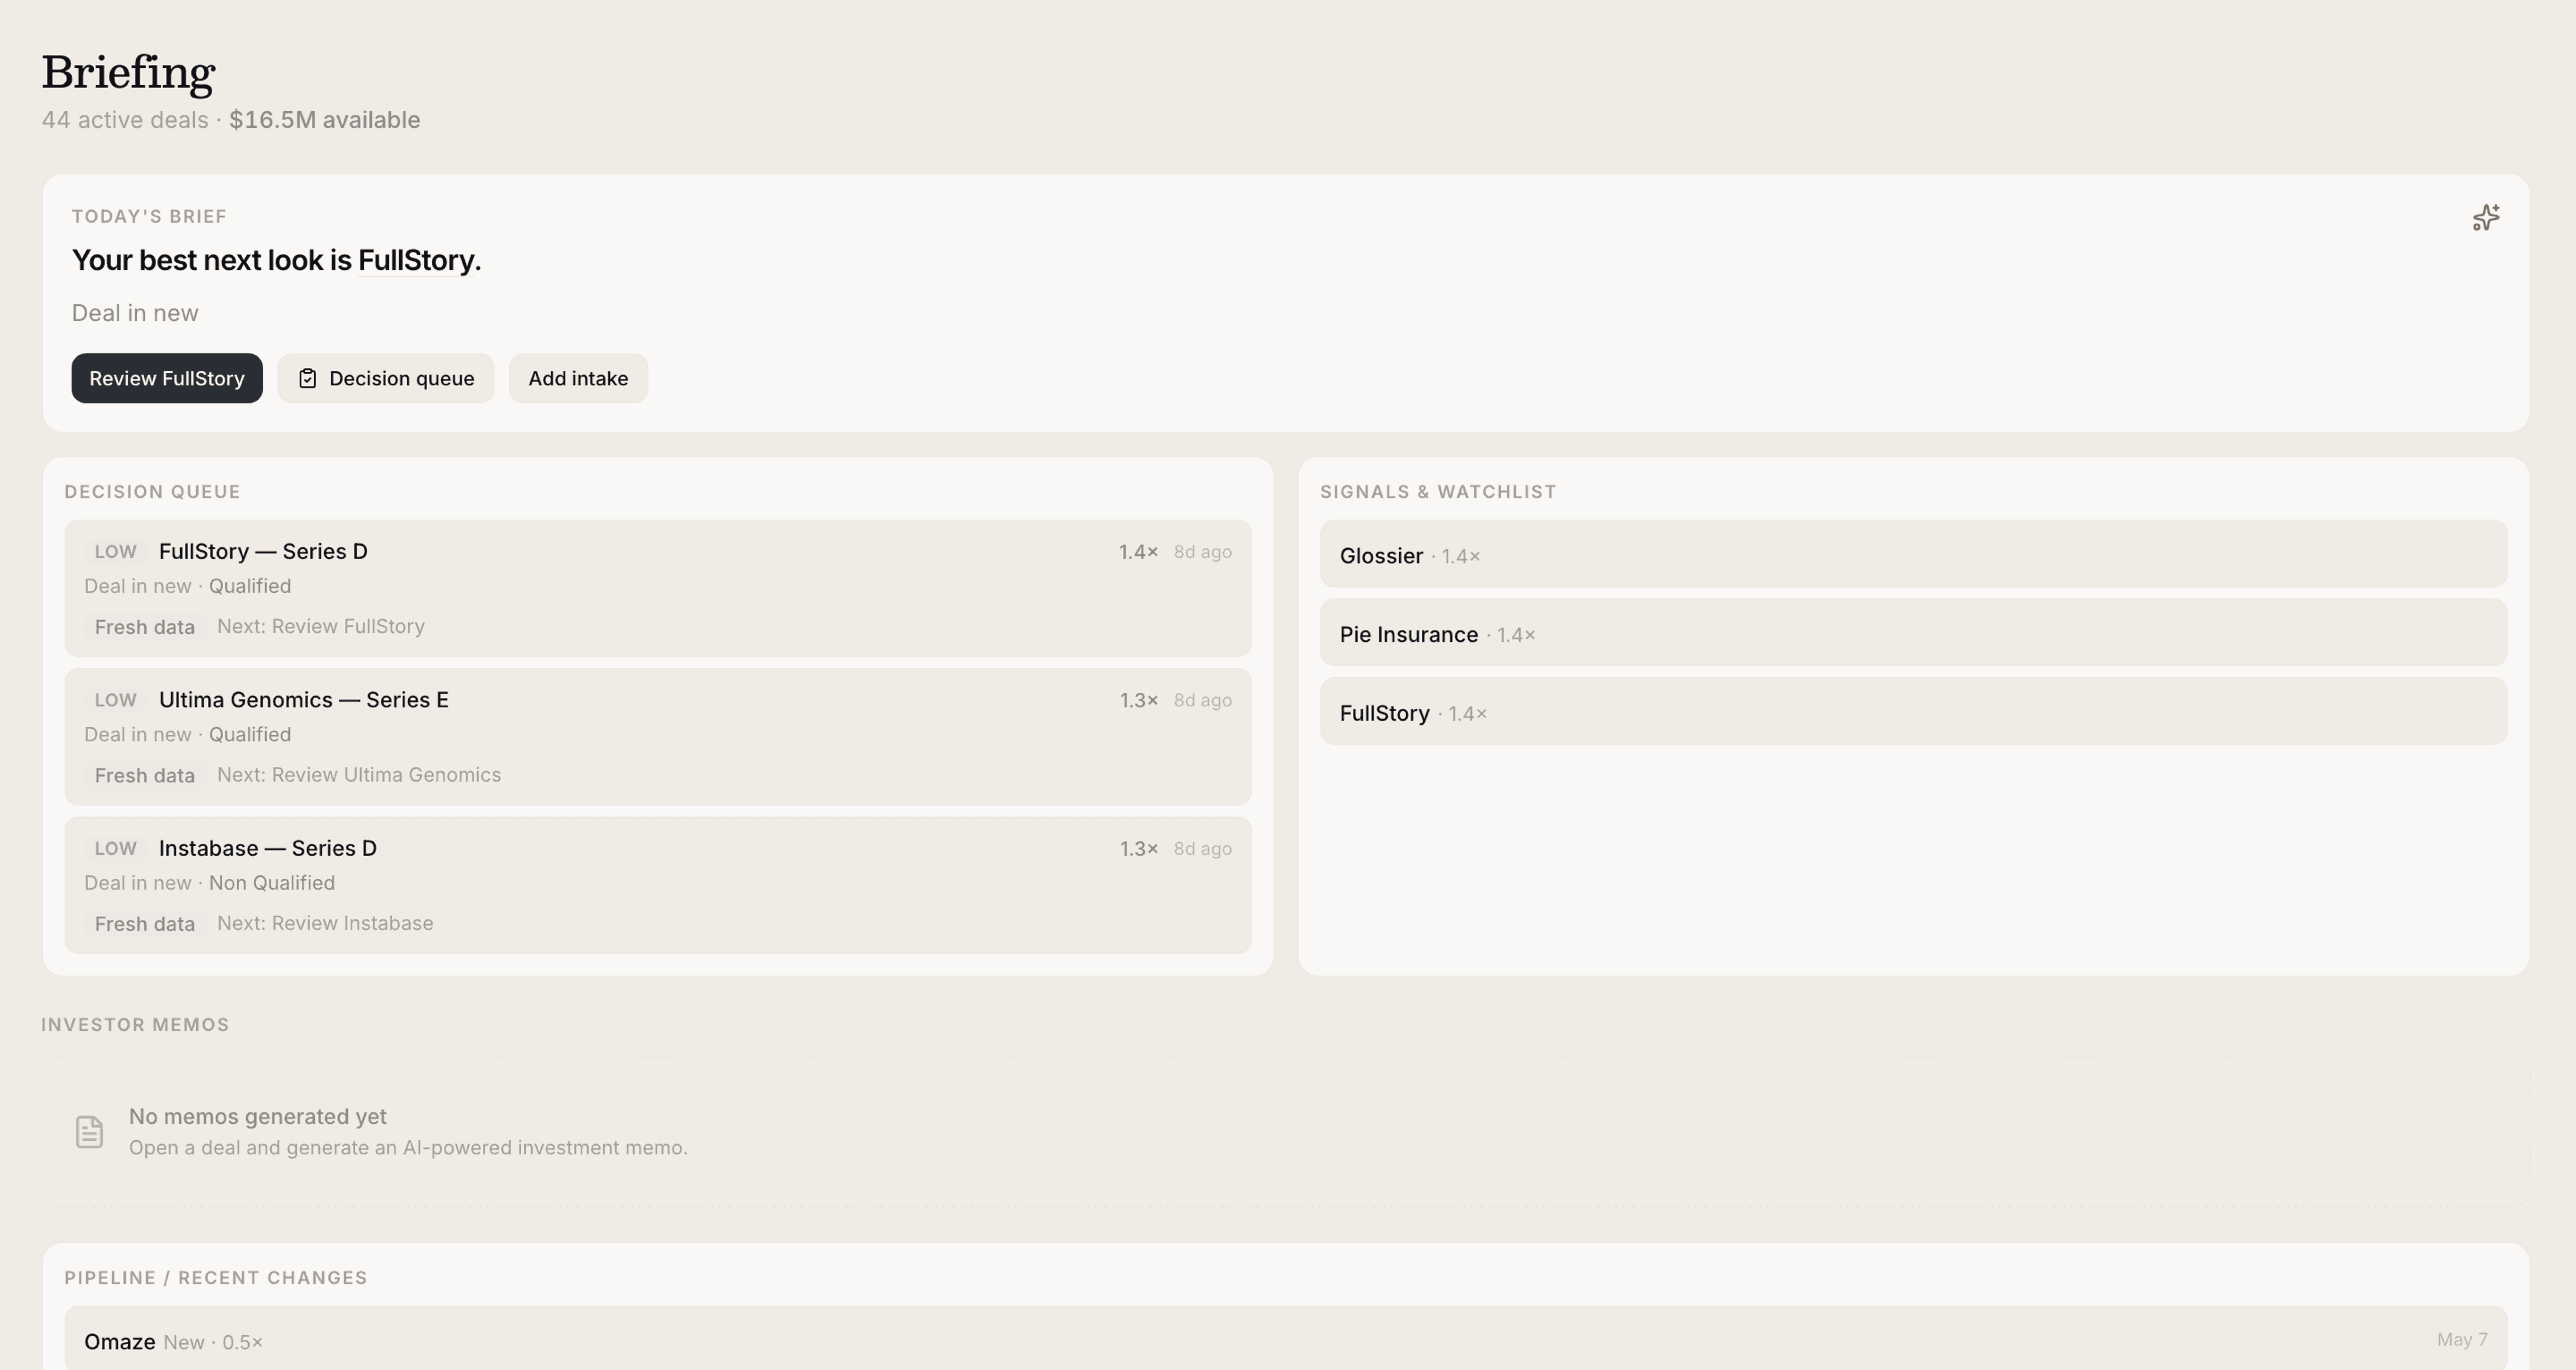Click "Deal in new · Qualified" under Ultima Genomics

tap(188, 735)
